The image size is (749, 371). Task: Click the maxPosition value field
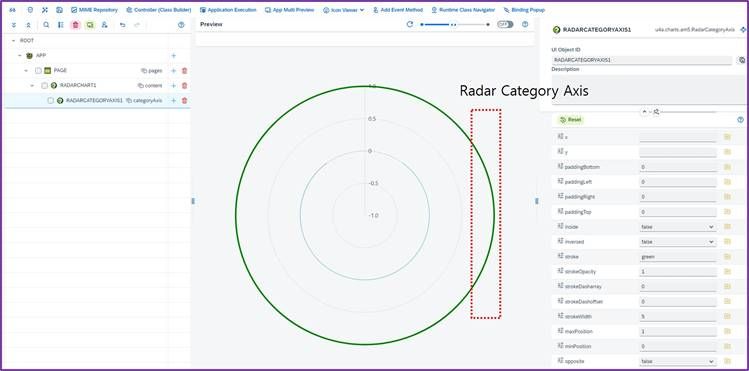[677, 331]
